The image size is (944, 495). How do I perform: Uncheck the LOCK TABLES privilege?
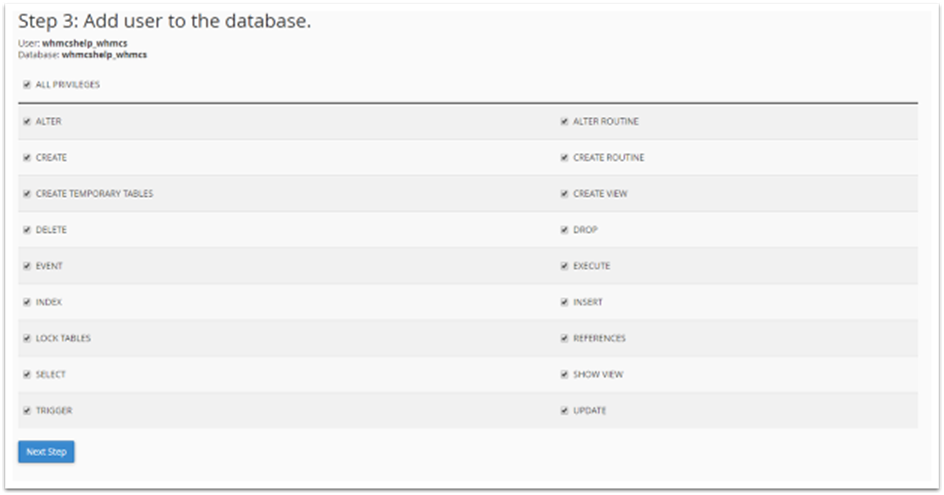[x=26, y=338]
